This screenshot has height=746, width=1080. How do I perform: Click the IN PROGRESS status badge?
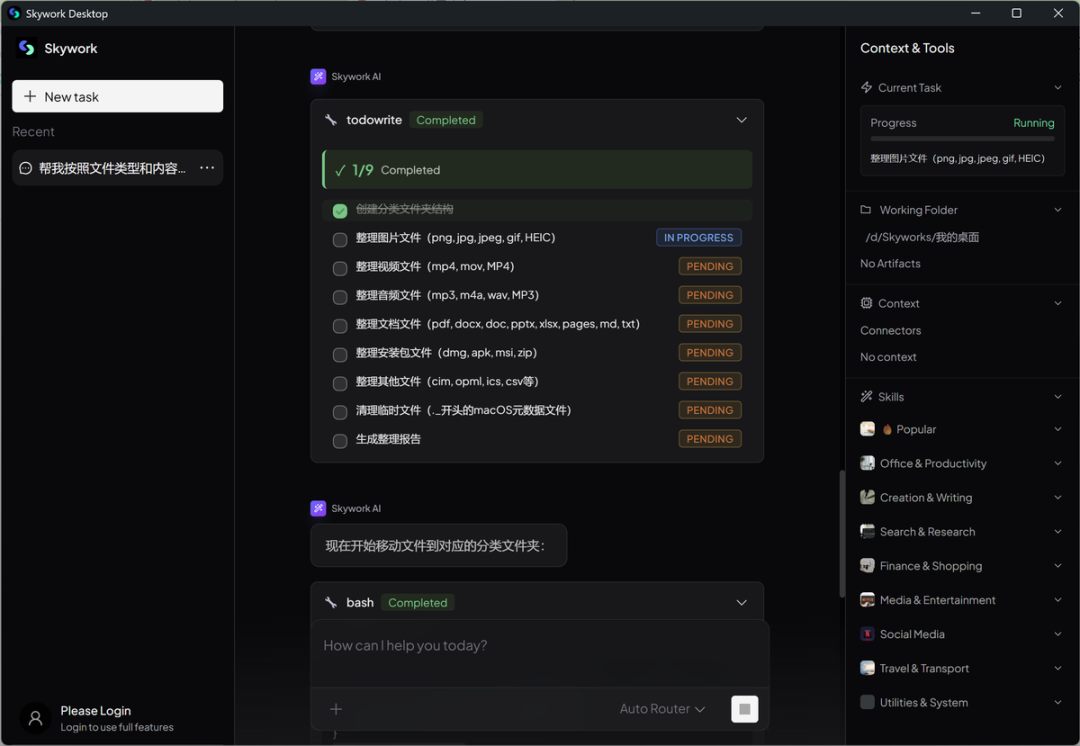[698, 238]
